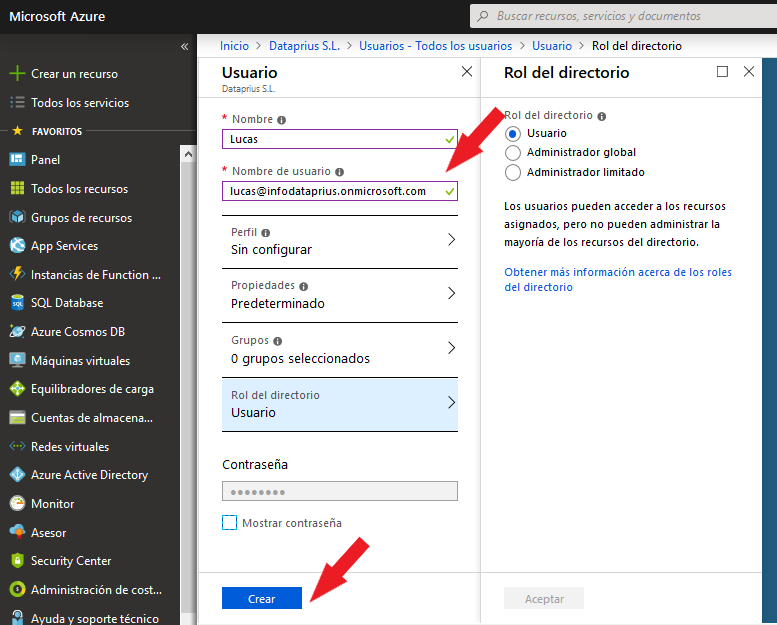Open Redes virtuales in sidebar
The height and width of the screenshot is (625, 777).
tap(70, 447)
